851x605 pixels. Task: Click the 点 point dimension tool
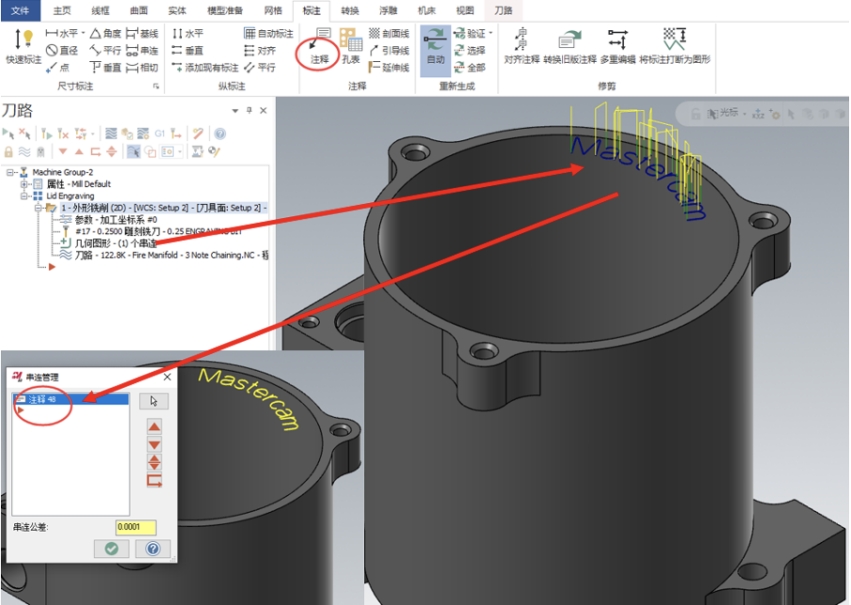click(x=58, y=67)
